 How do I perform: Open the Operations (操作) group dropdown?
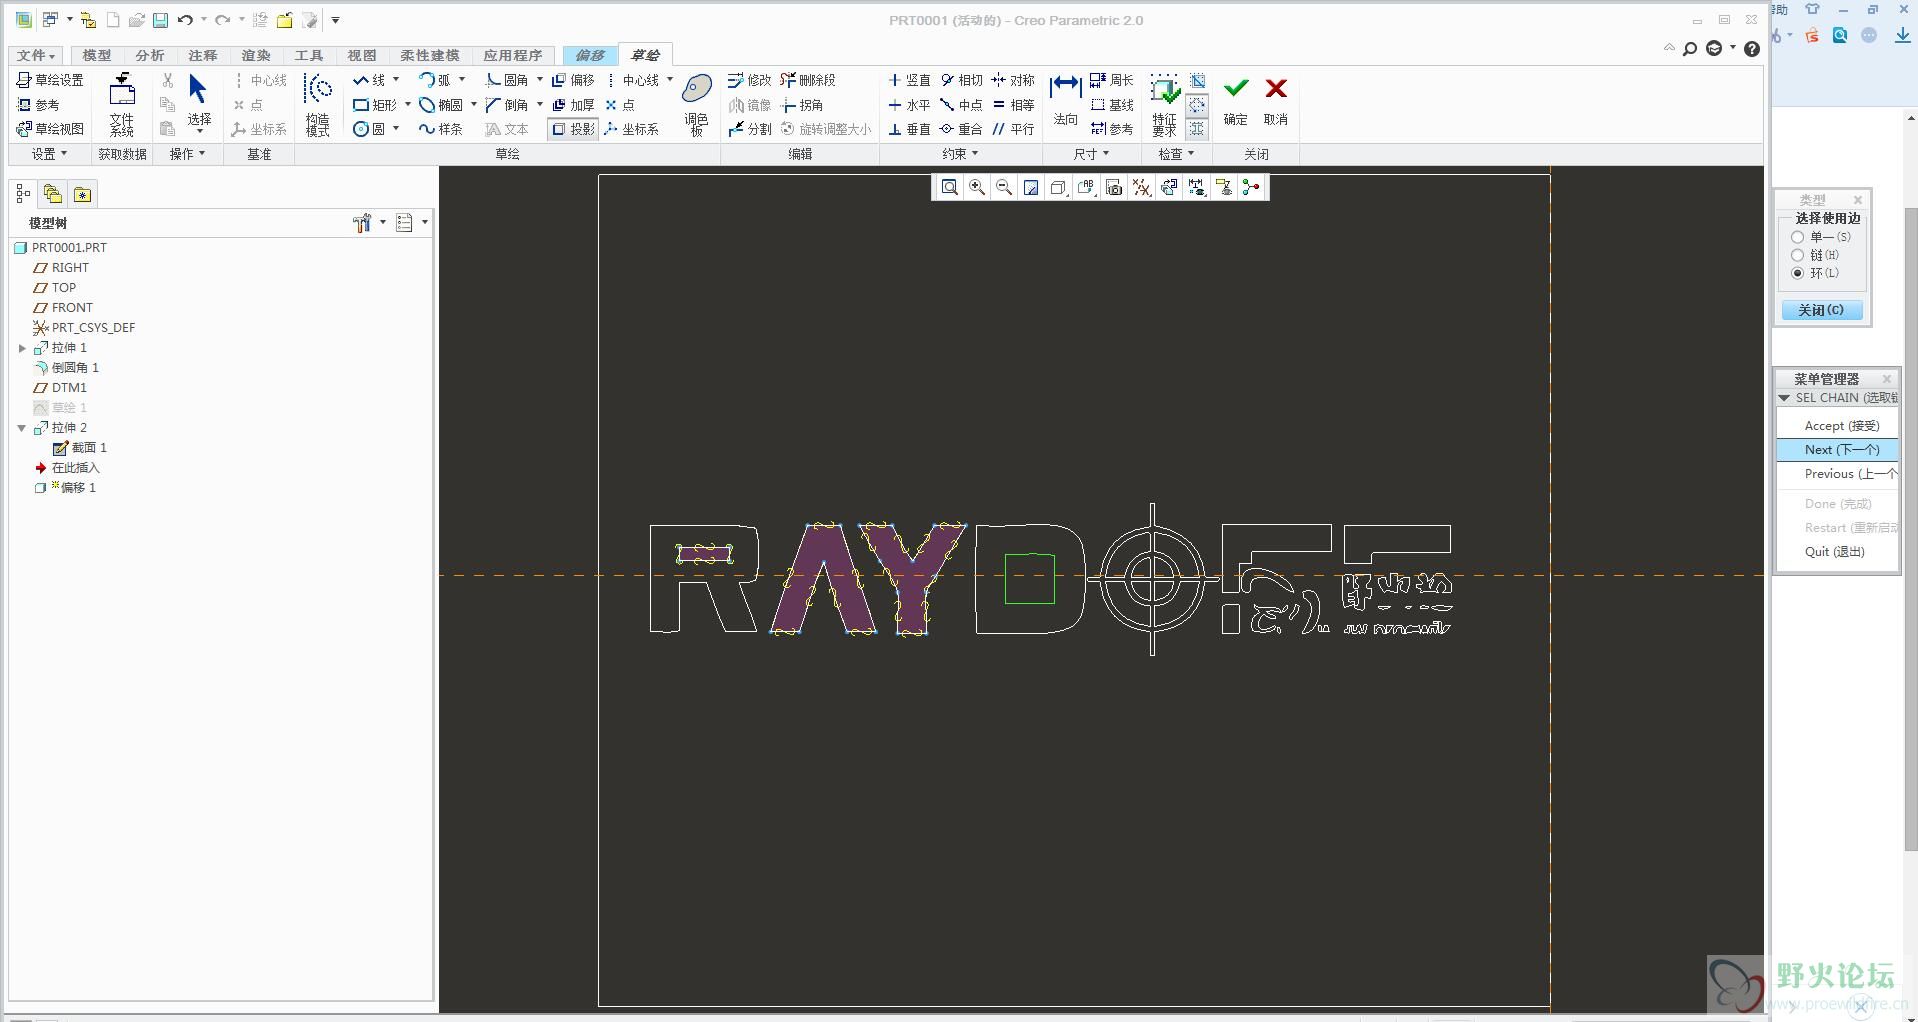point(187,154)
